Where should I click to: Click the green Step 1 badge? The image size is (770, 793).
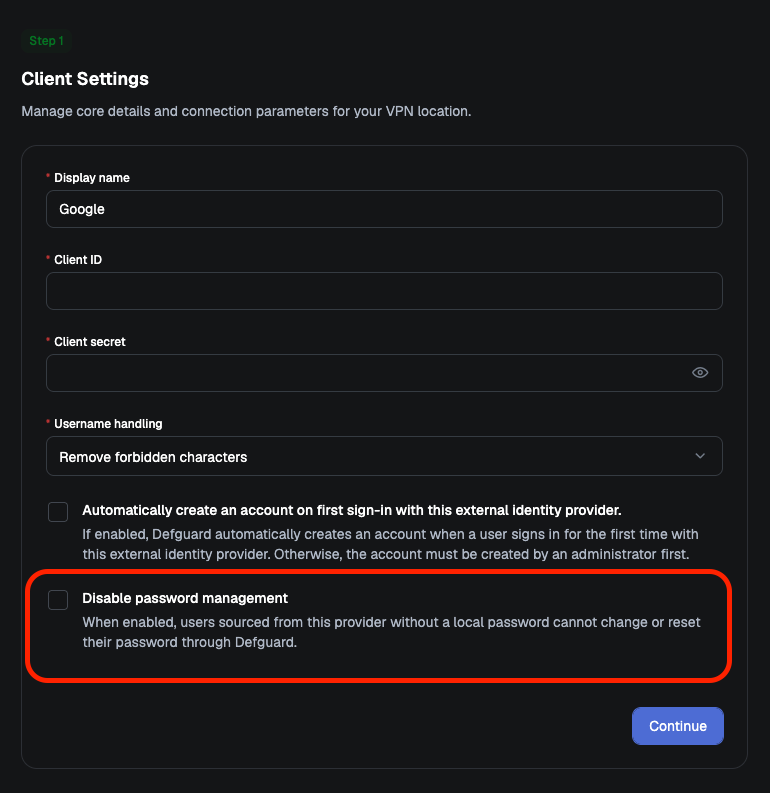pyautogui.click(x=47, y=41)
